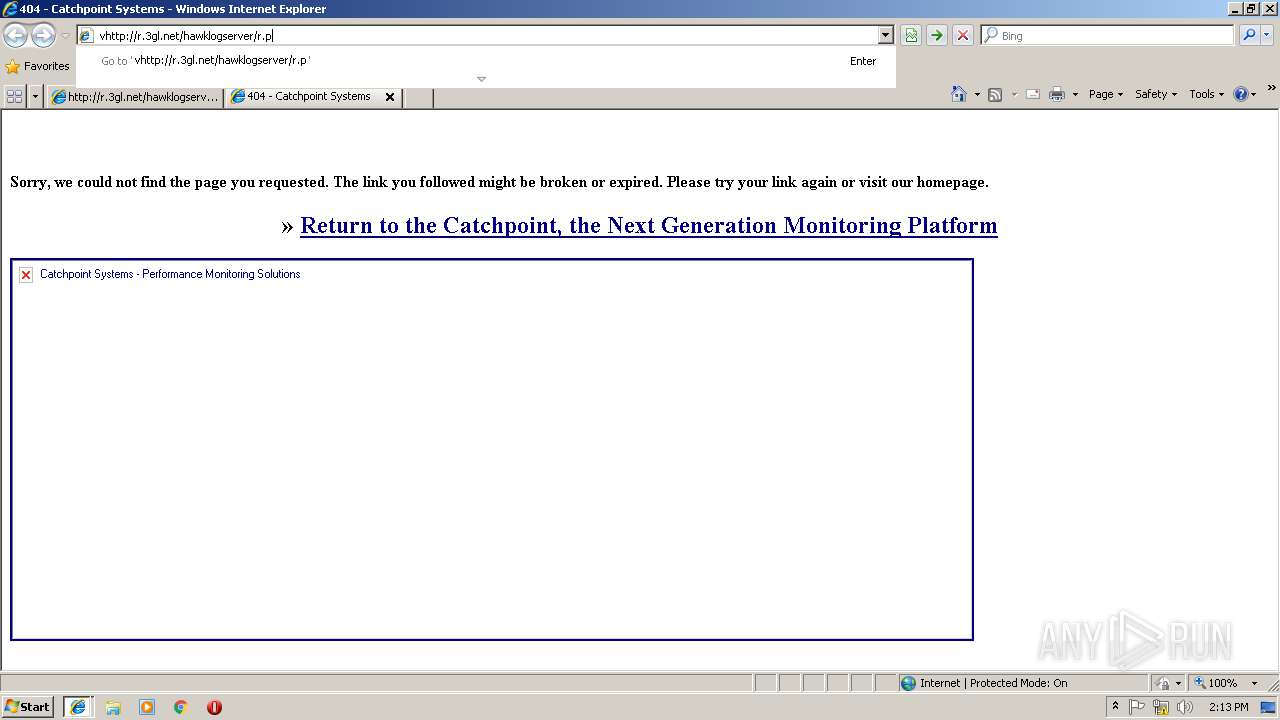Open the Windows Start button
The height and width of the screenshot is (720, 1280).
[28, 707]
